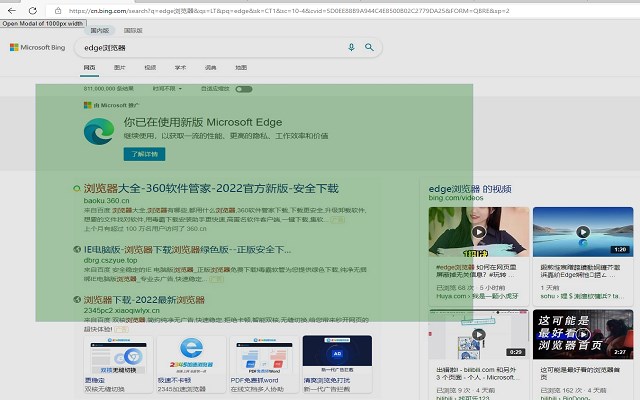Select the 网页 search tab
This screenshot has width=640, height=400.
[89, 68]
